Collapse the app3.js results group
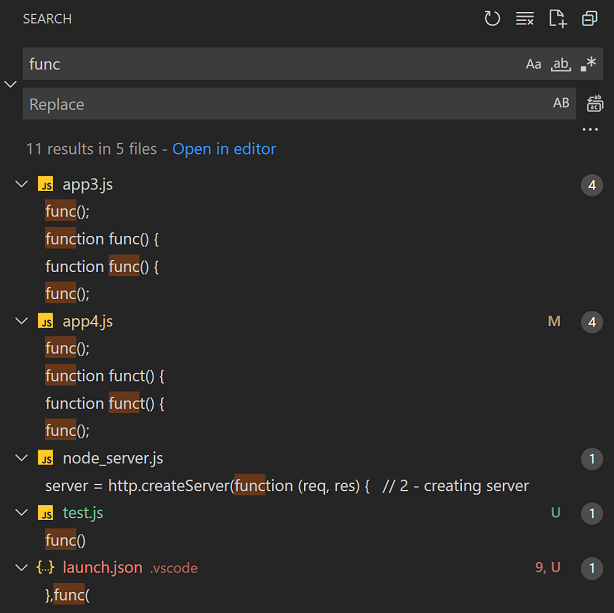The height and width of the screenshot is (613, 614). [22, 184]
